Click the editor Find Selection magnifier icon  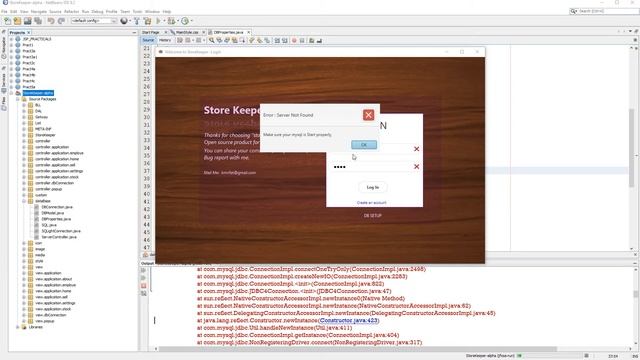(x=211, y=40)
